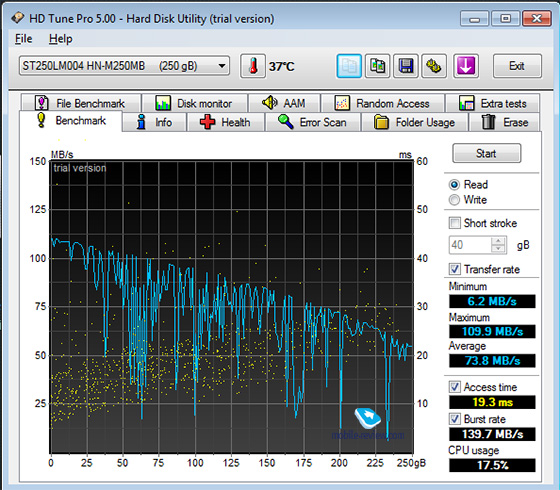Viewport: 560px width, 490px height.
Task: Open the Health tab with red cross
Action: point(225,122)
